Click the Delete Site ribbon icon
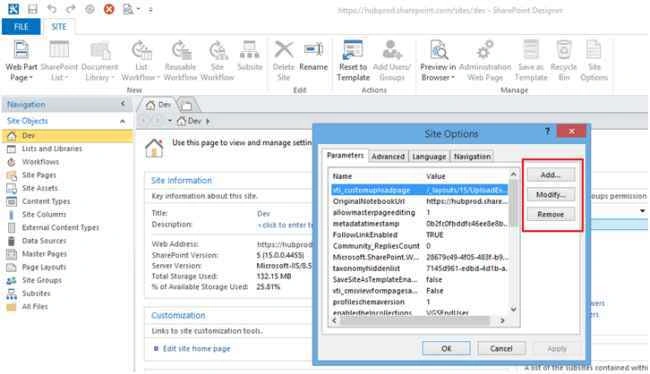The height and width of the screenshot is (374, 650). tap(284, 50)
